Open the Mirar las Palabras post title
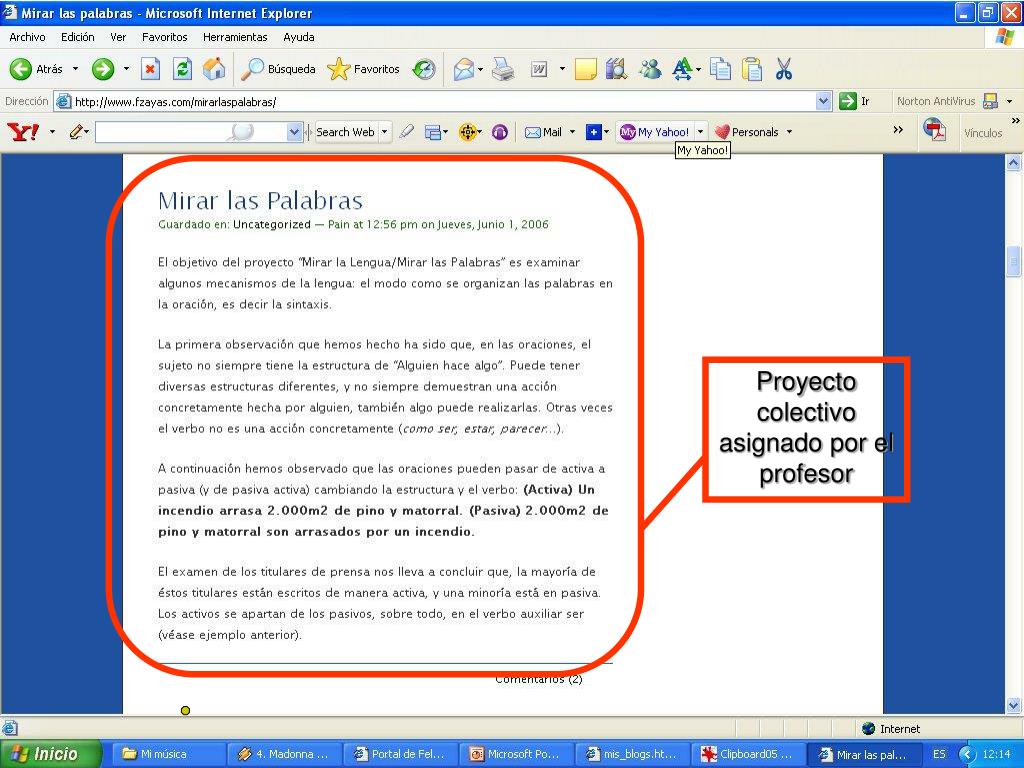This screenshot has height=768, width=1024. (261, 200)
